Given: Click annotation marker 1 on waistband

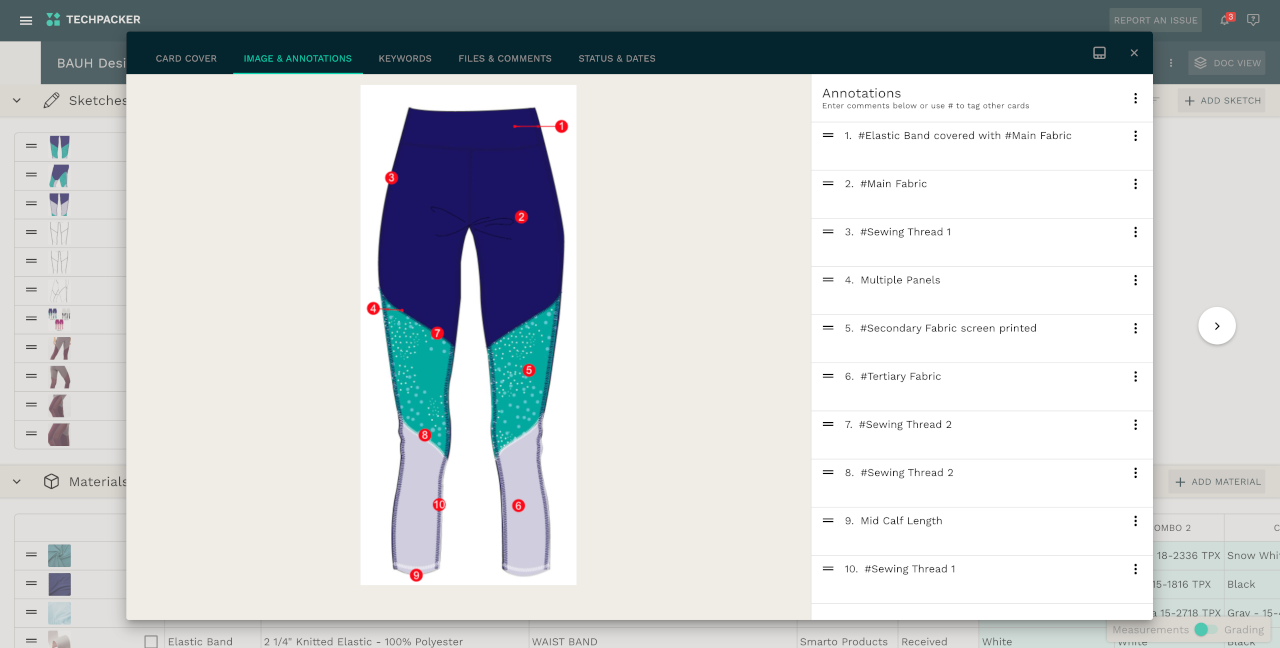Looking at the screenshot, I should tap(561, 127).
